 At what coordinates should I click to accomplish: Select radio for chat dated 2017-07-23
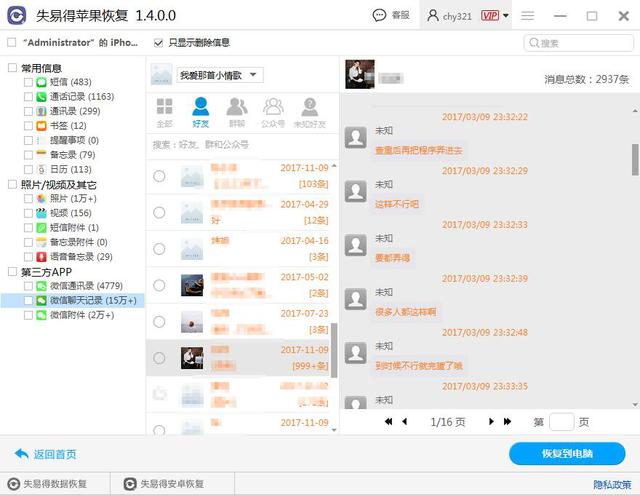(159, 322)
